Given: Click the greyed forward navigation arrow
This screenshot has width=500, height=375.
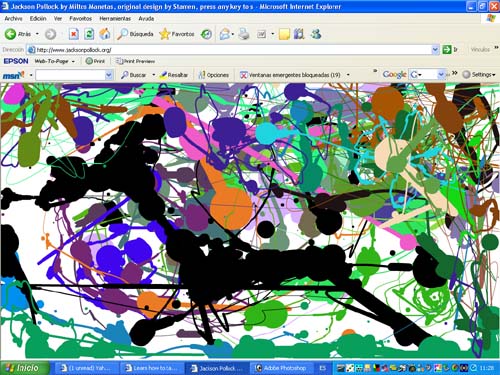Looking at the screenshot, I should tap(50, 34).
